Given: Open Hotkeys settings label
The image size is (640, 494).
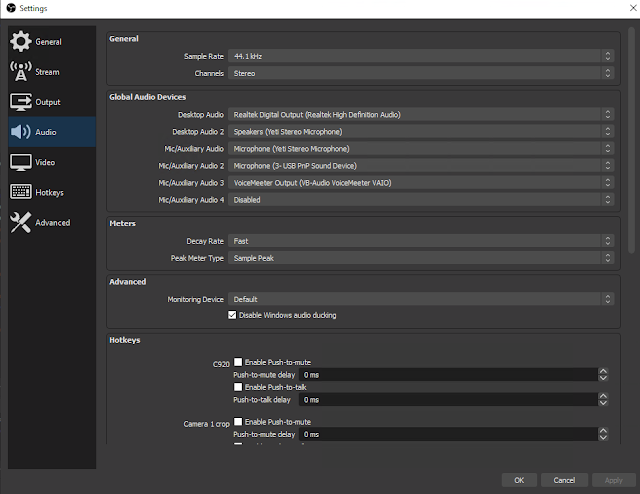Looking at the screenshot, I should coord(49,193).
